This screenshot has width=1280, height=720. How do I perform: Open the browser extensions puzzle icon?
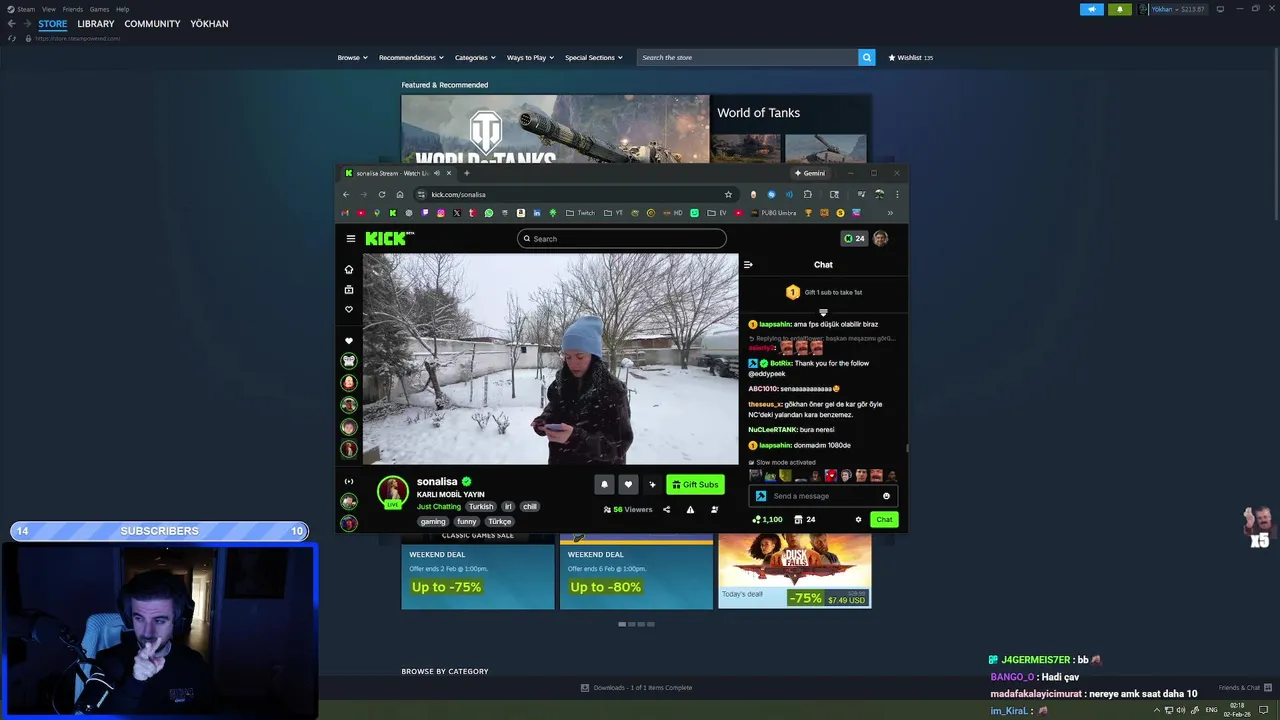(x=807, y=194)
